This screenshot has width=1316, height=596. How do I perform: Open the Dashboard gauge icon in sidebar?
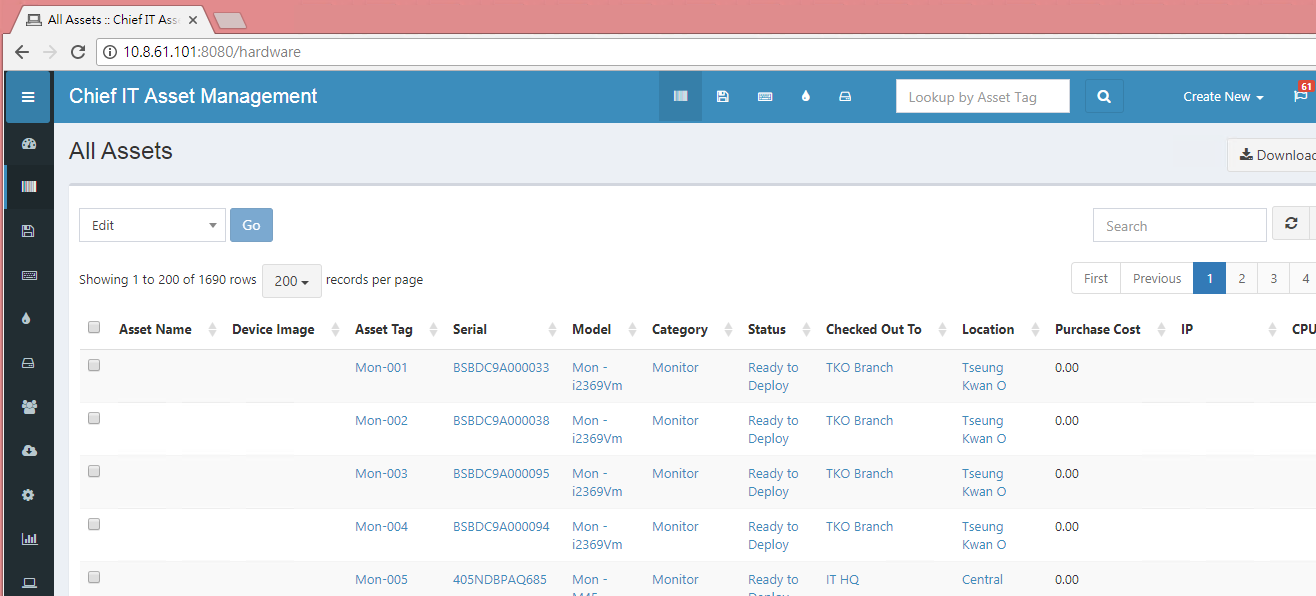point(27,143)
